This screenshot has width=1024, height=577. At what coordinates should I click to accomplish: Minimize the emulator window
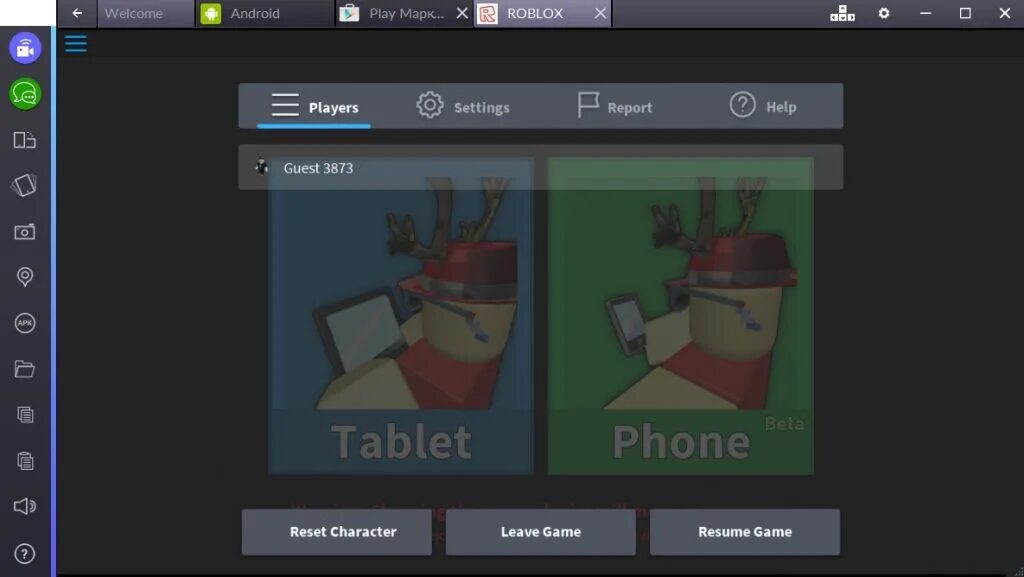(925, 13)
